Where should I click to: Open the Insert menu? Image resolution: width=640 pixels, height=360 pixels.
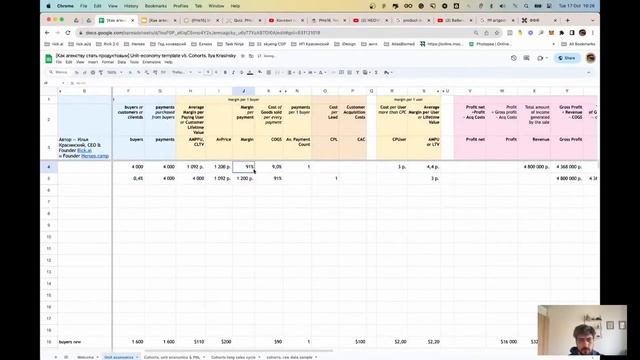pyautogui.click(x=93, y=62)
